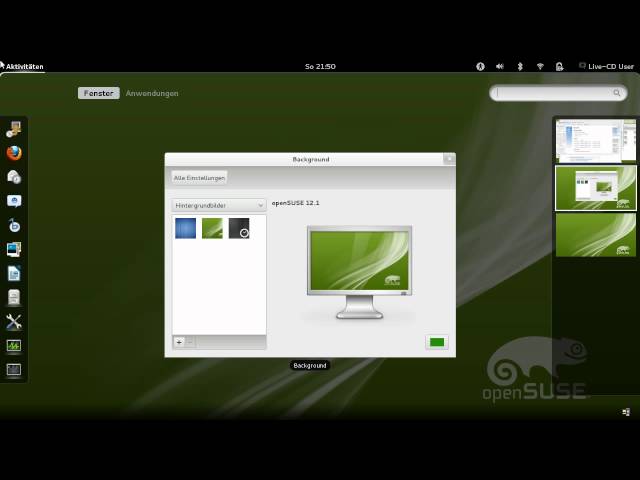The width and height of the screenshot is (640, 480).
Task: Open the green background color picker
Action: (437, 342)
